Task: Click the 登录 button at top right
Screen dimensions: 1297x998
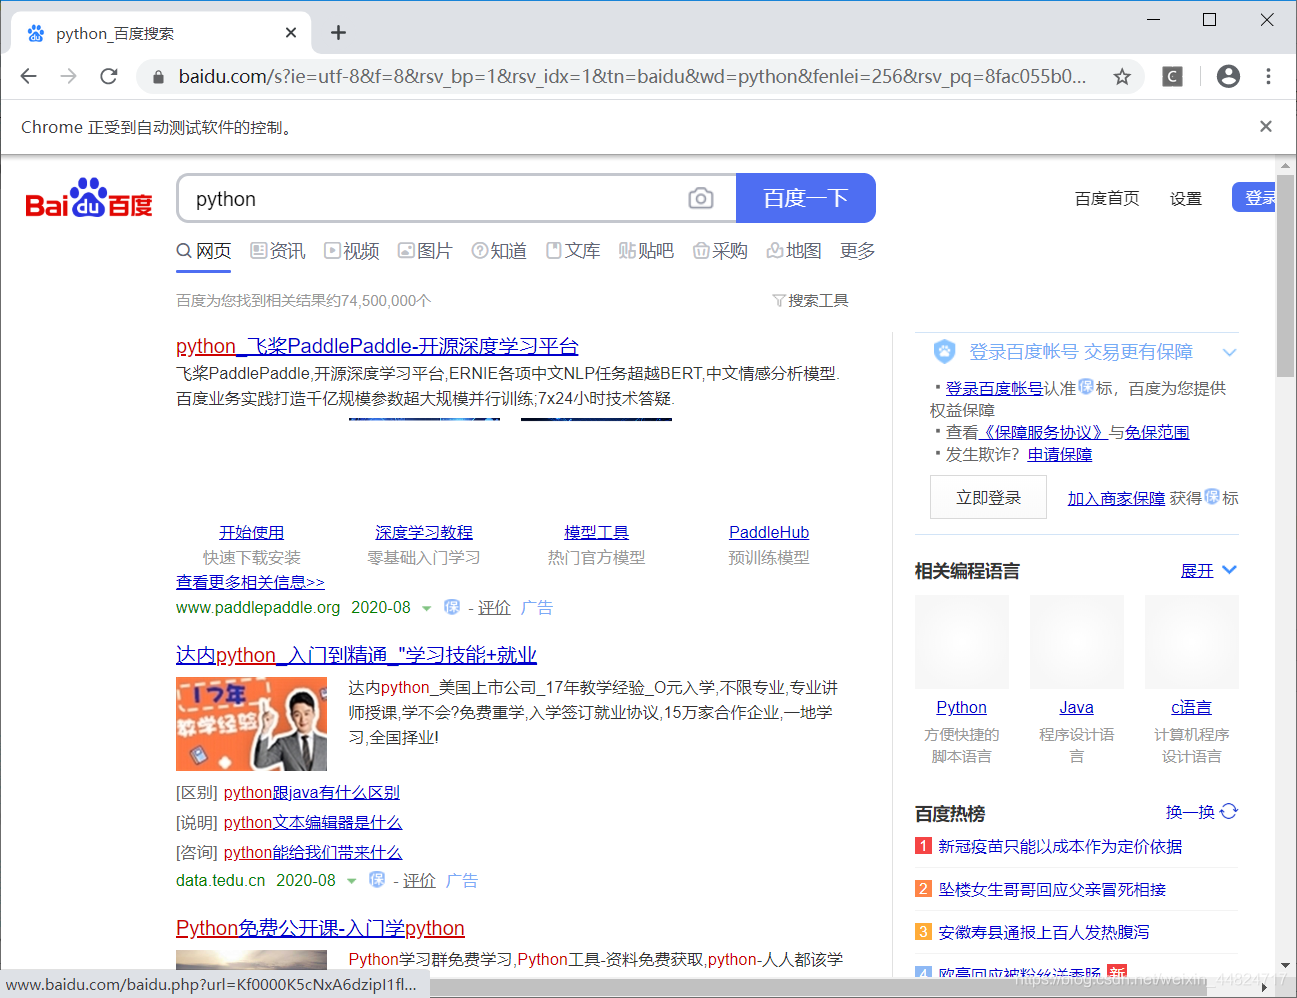Action: (x=1255, y=198)
